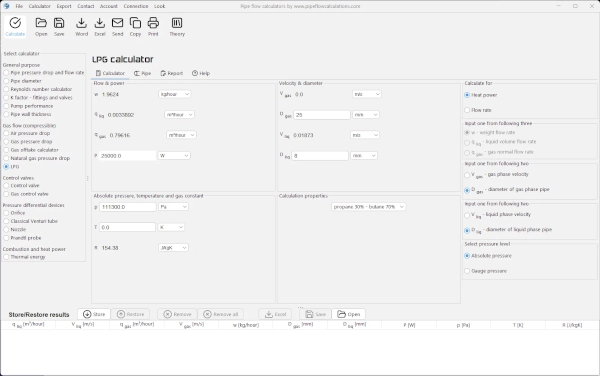The width and height of the screenshot is (600, 376).
Task: Click the temperature T input field
Action: pos(127,227)
